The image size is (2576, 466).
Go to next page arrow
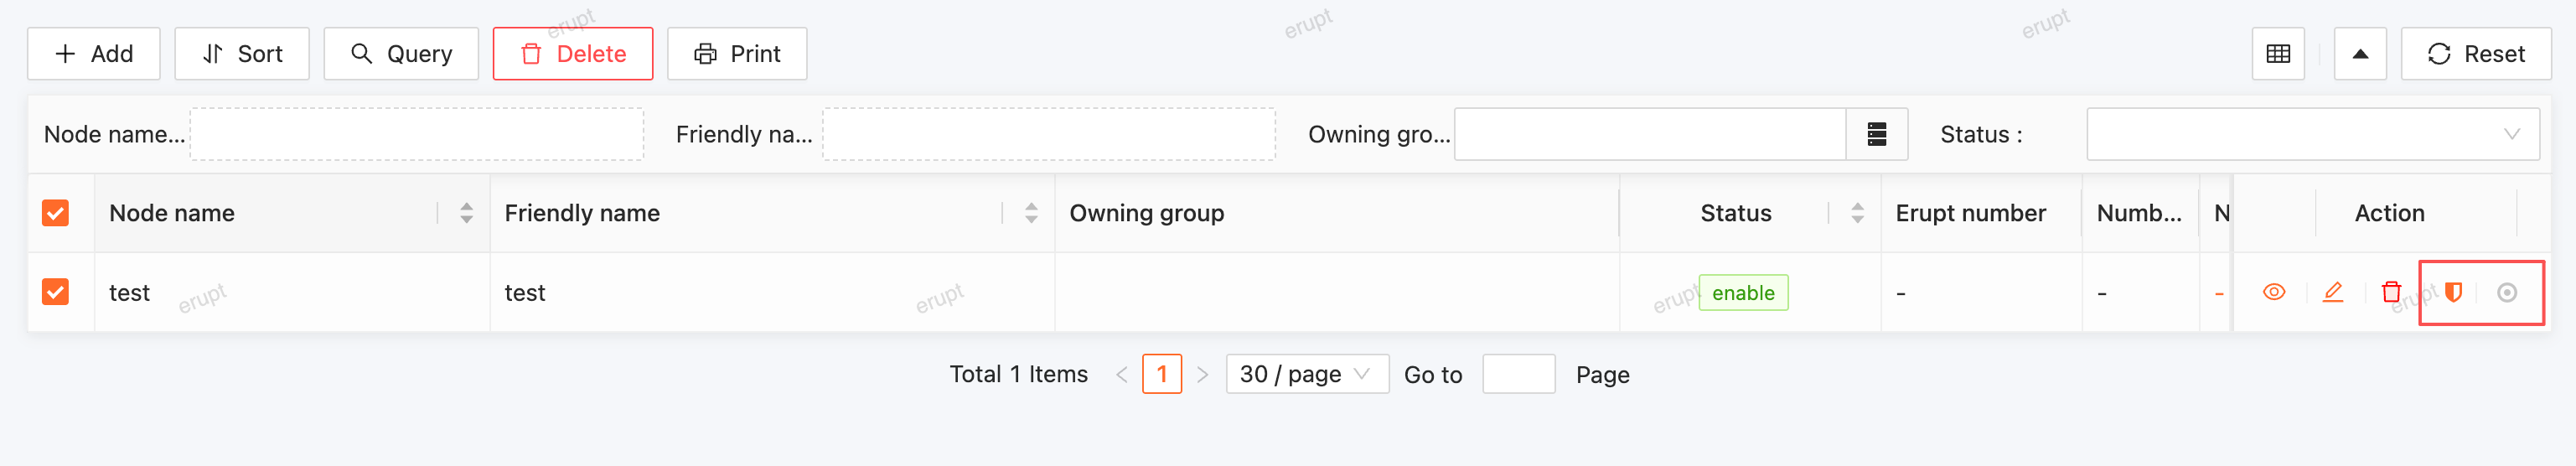point(1203,374)
